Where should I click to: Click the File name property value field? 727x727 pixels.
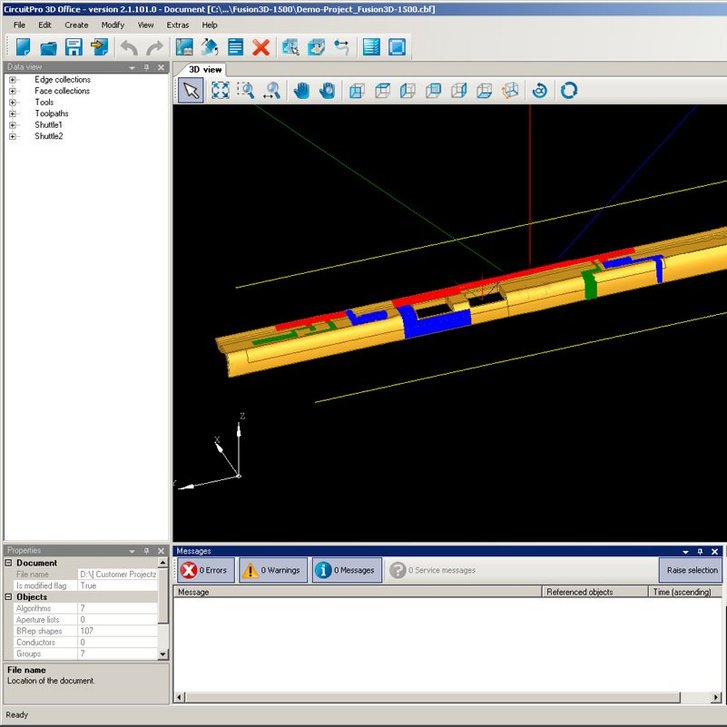tap(117, 574)
